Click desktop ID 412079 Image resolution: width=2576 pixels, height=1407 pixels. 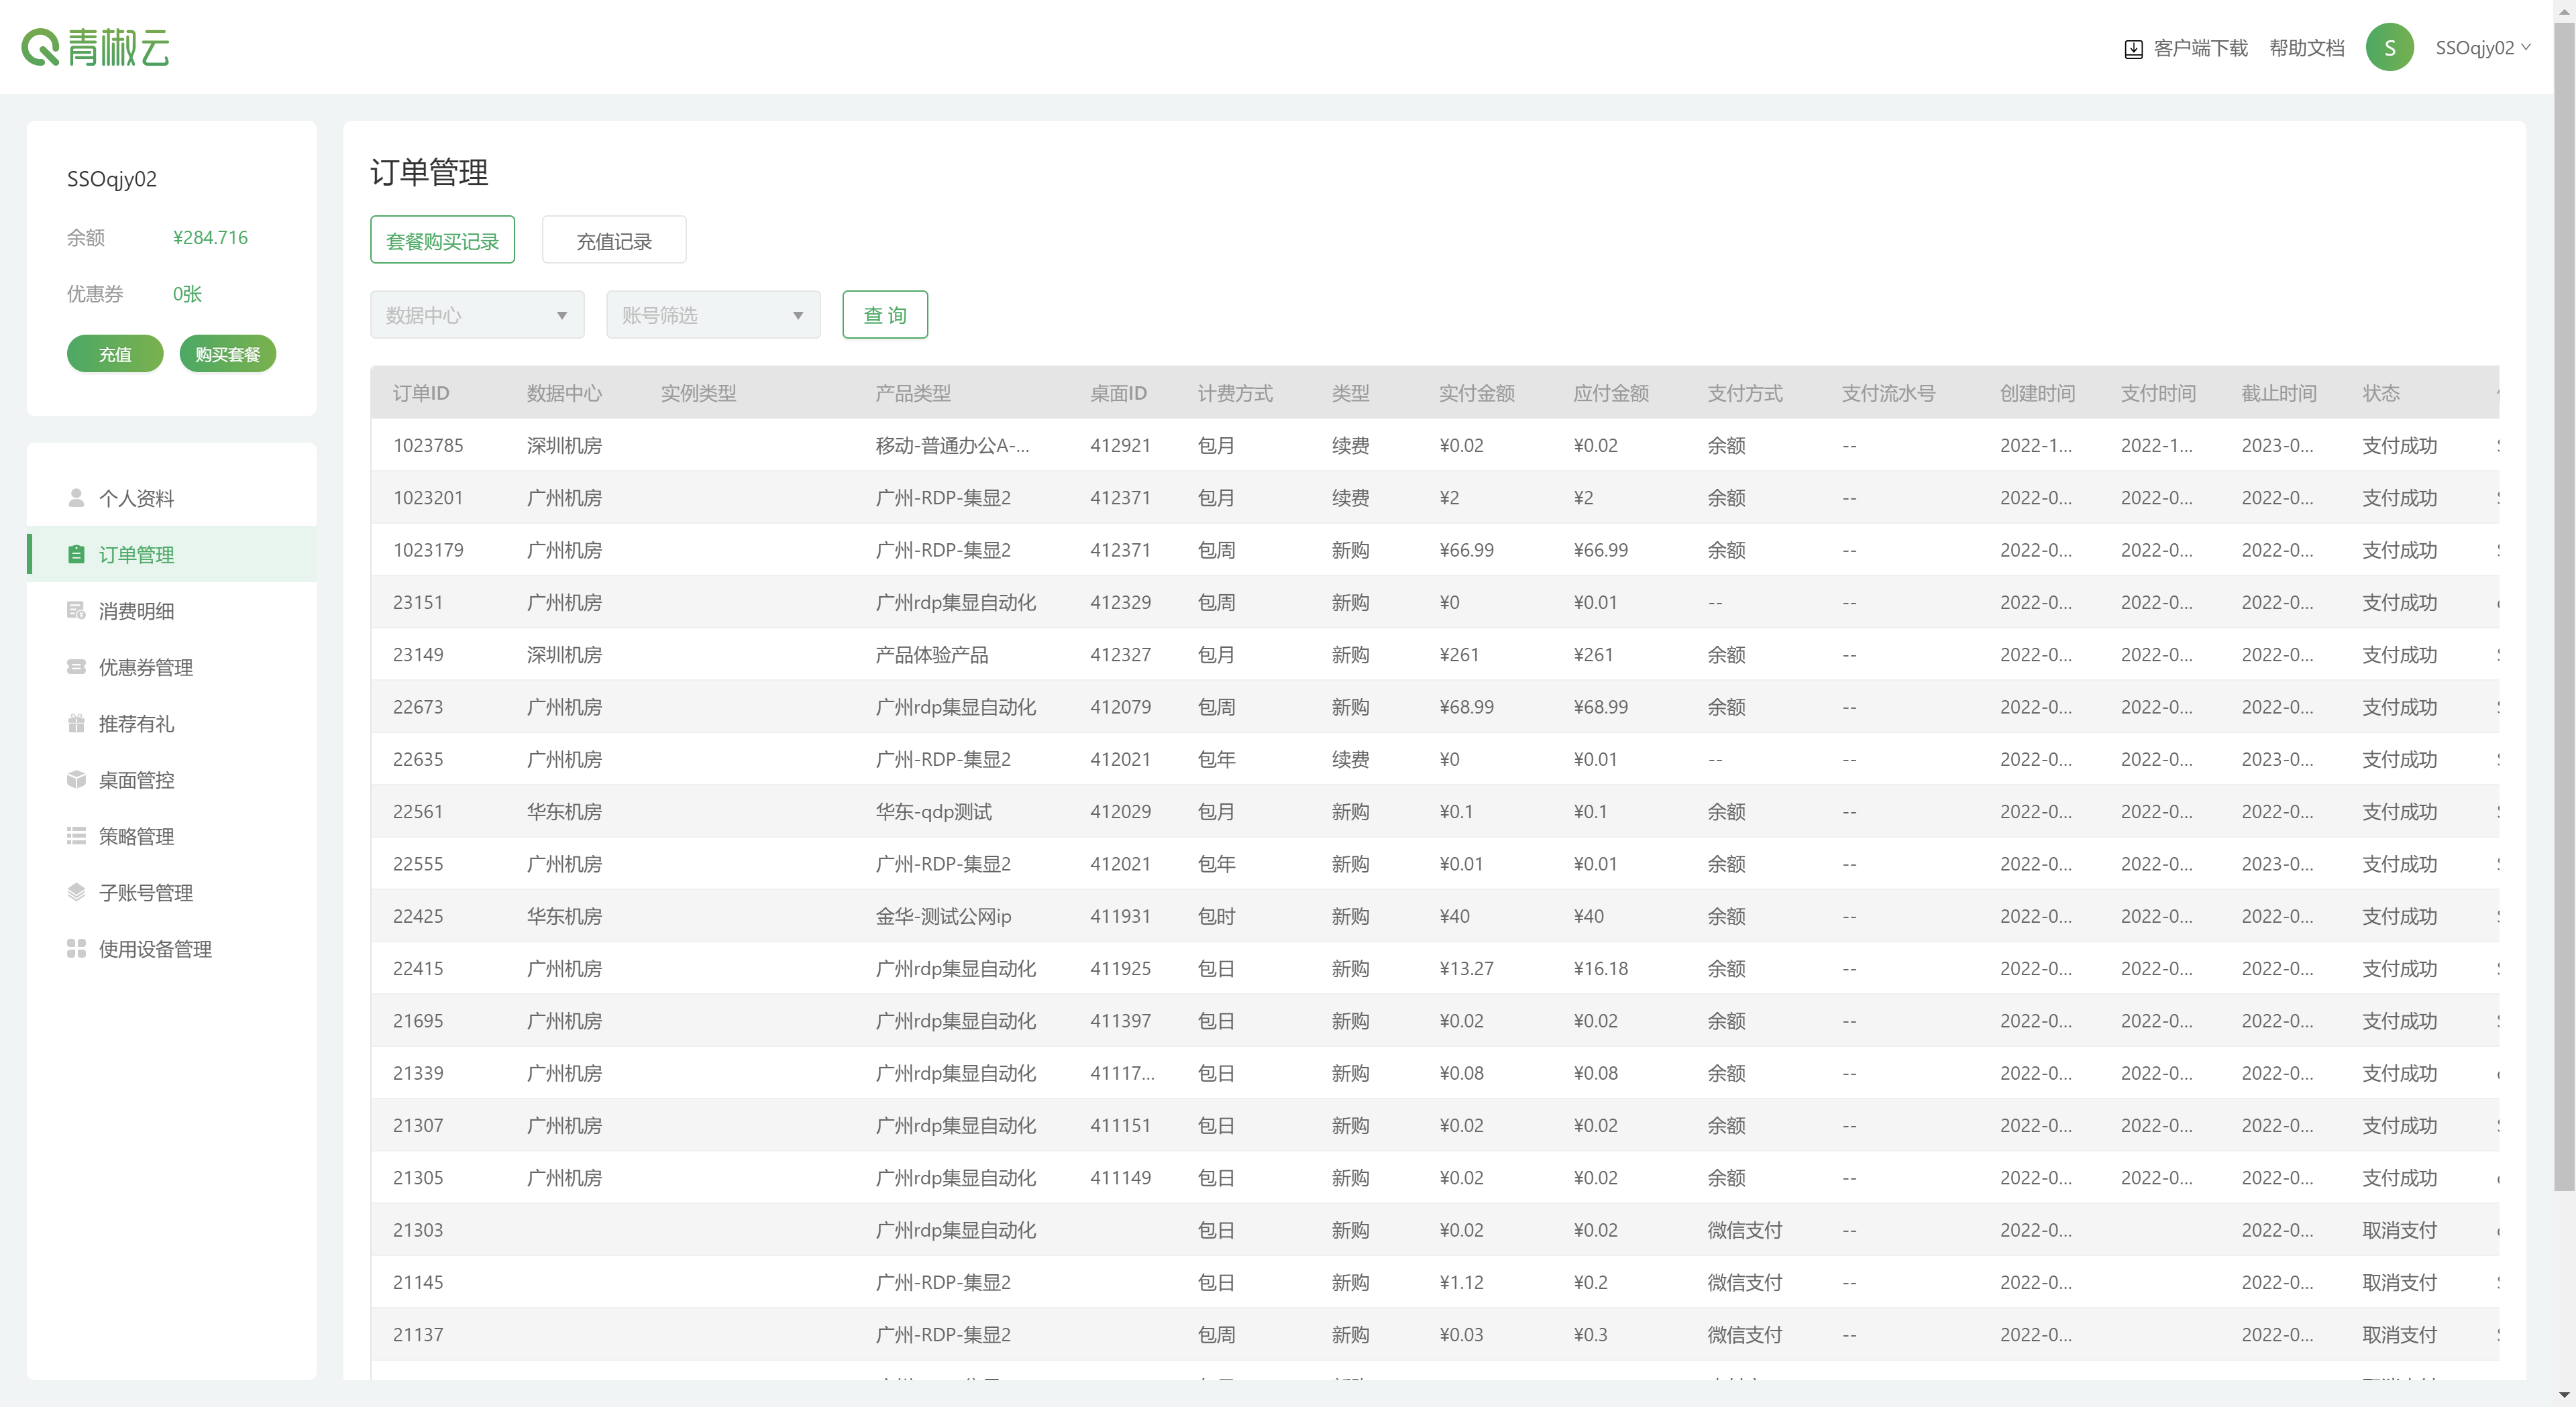1120,707
